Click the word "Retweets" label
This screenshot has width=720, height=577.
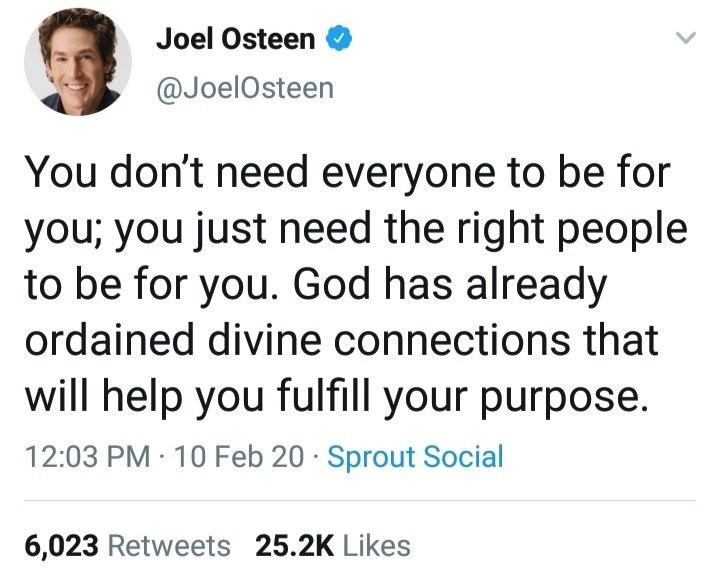coord(168,545)
